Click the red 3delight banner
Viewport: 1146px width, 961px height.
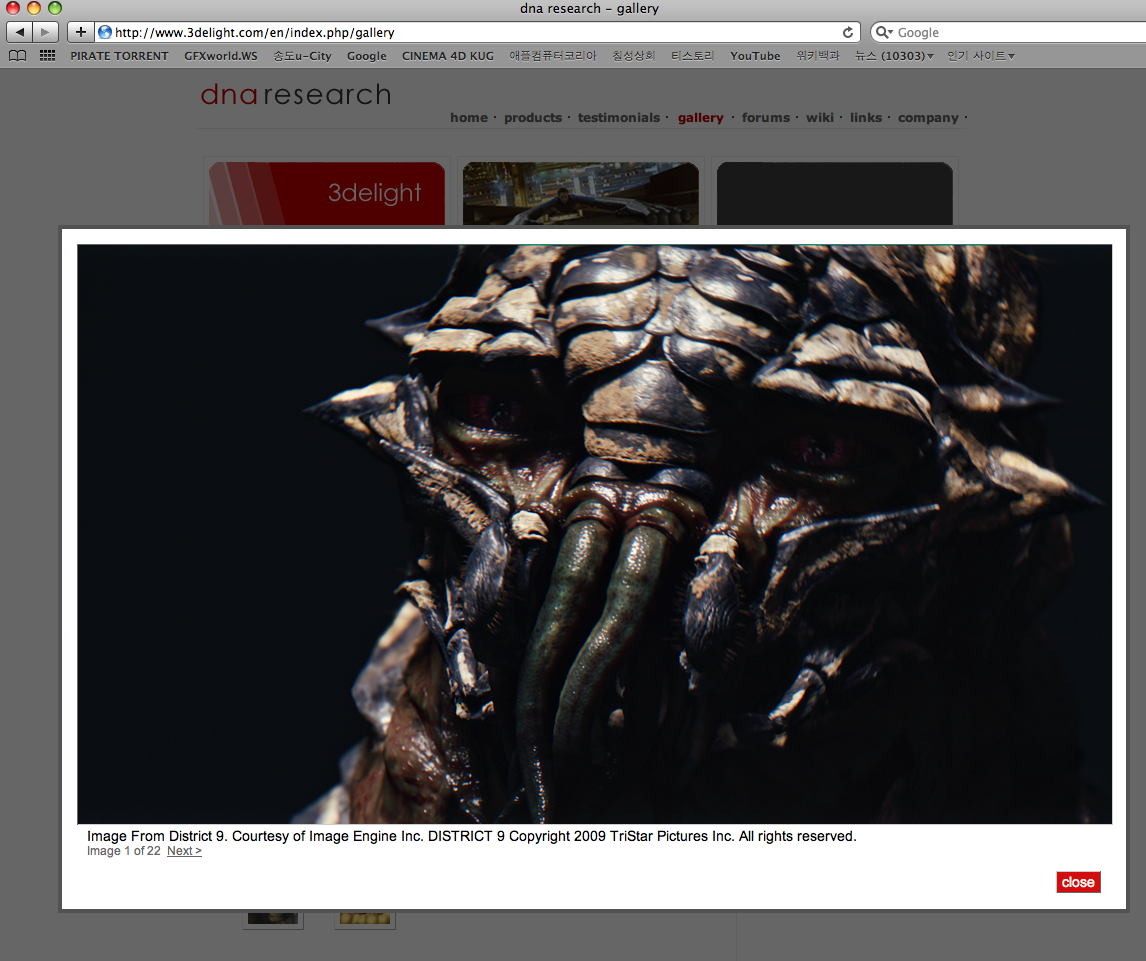[327, 194]
